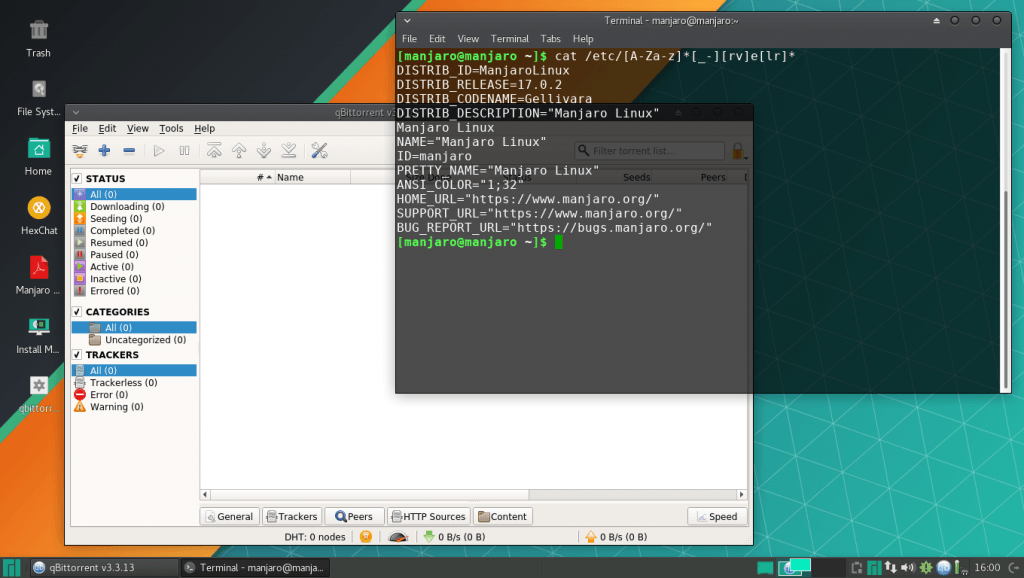
Task: Click the Move to Top queue icon
Action: click(x=214, y=151)
